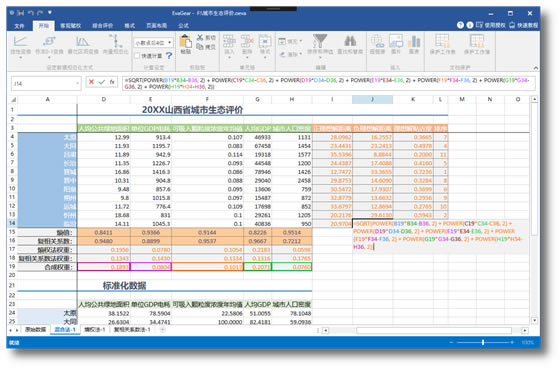Switch to the 原始数据 sheet tab

tap(36, 330)
